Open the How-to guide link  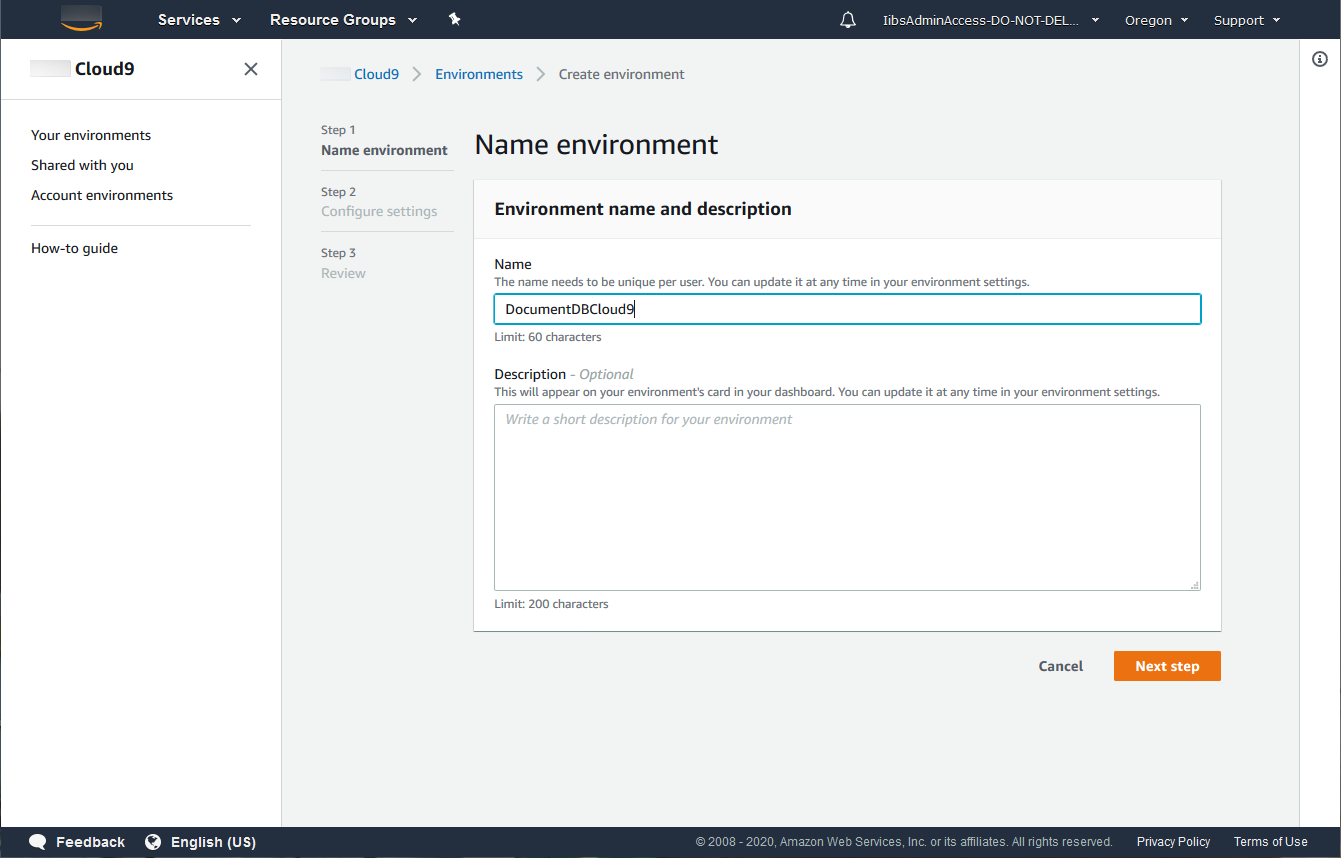[74, 248]
